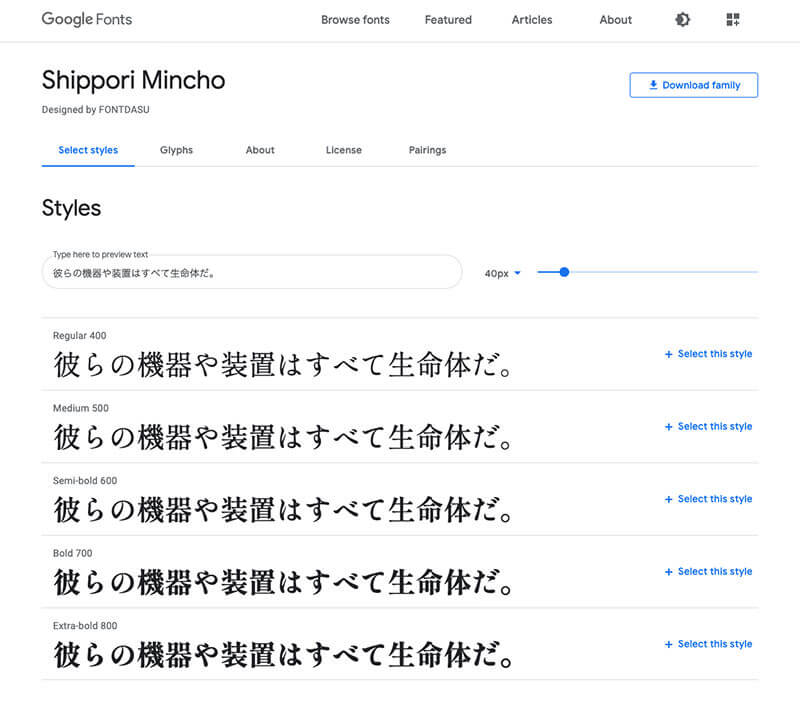This screenshot has width=800, height=701.
Task: Open the selected families grid icon
Action: point(733,20)
